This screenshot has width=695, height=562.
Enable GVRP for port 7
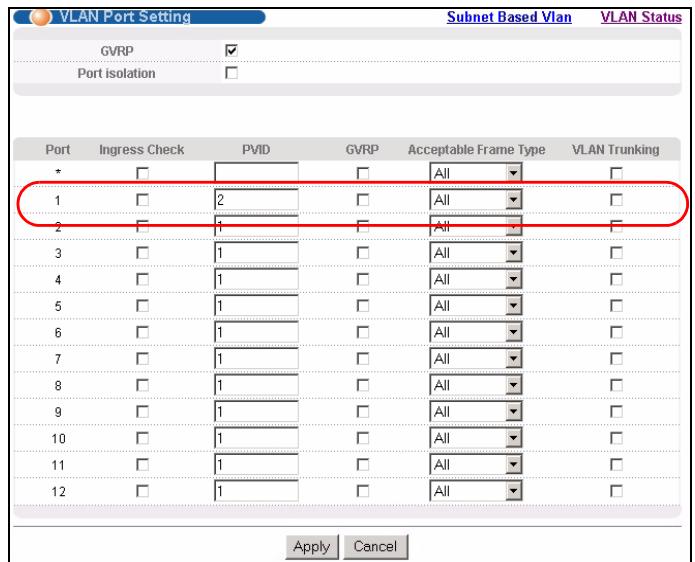click(363, 359)
